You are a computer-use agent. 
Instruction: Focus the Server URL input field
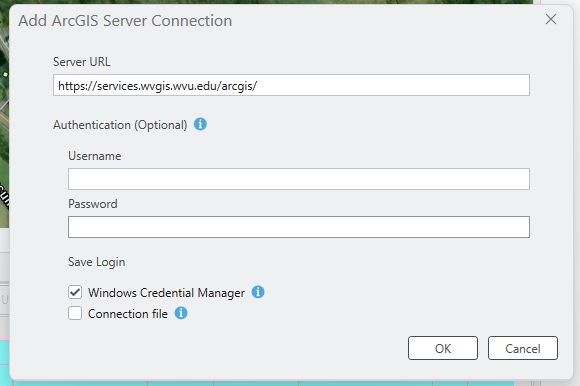tap(291, 85)
